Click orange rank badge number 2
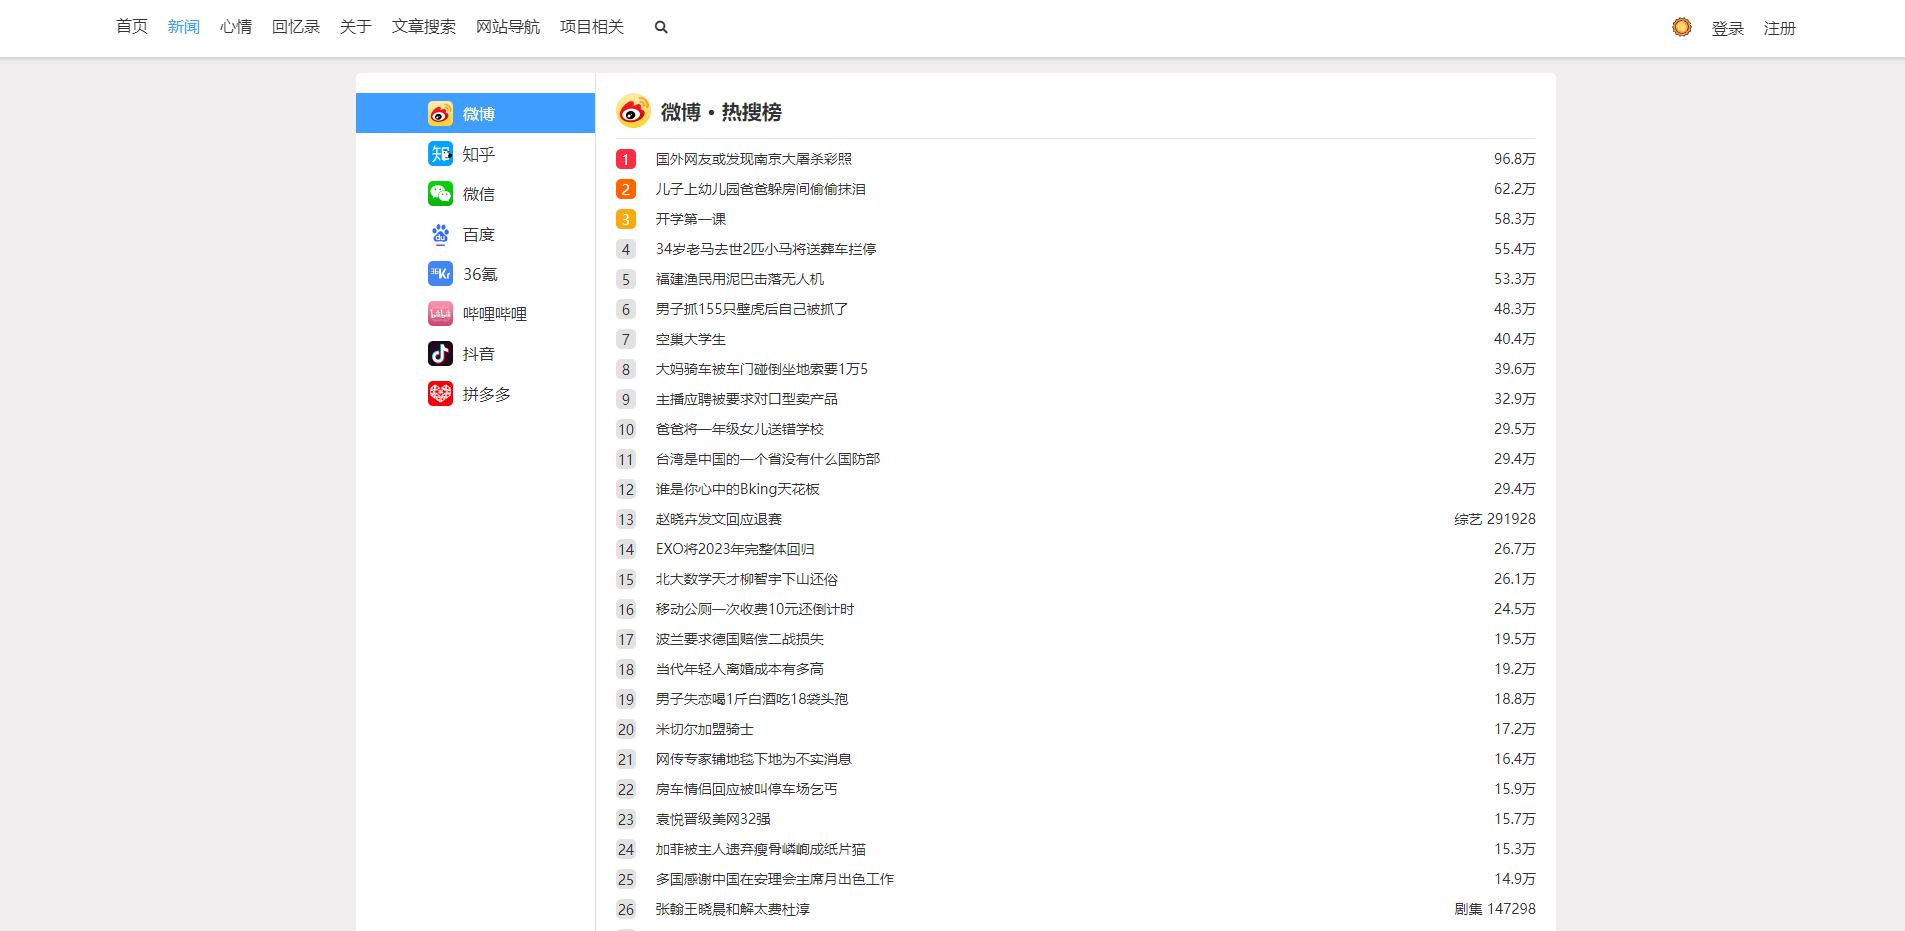 (626, 189)
